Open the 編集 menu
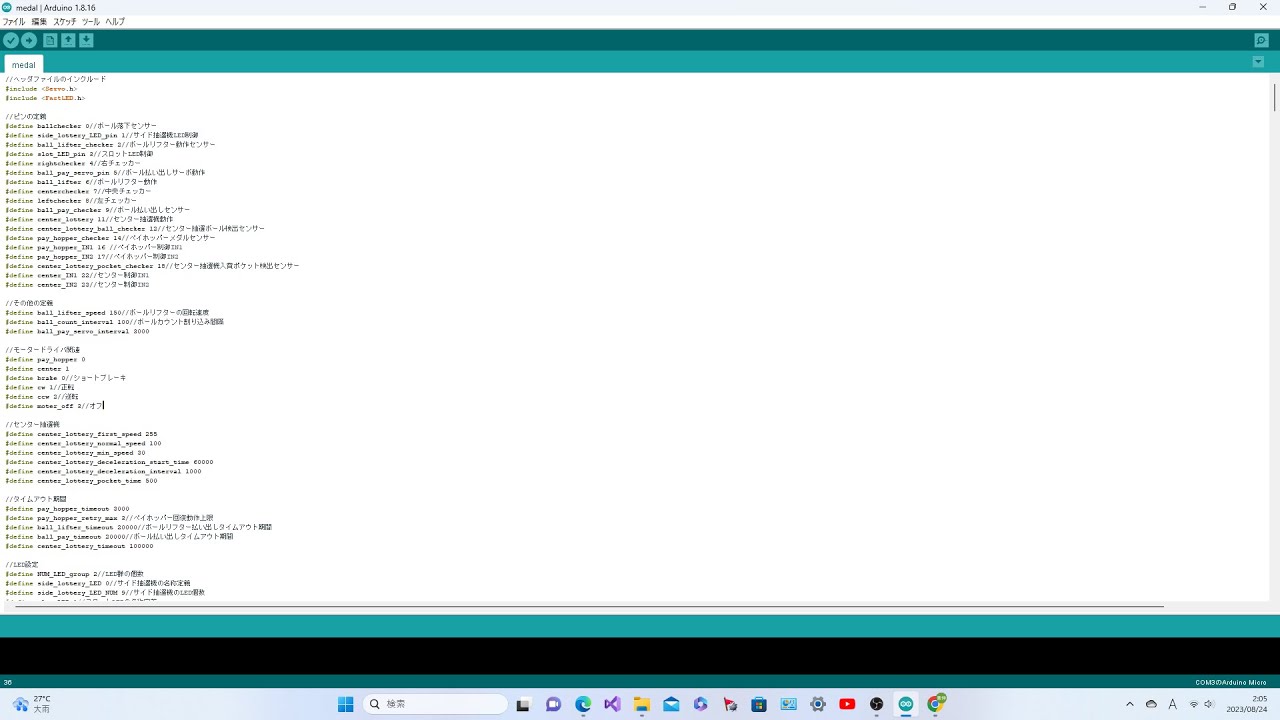Viewport: 1280px width, 720px height. click(39, 21)
